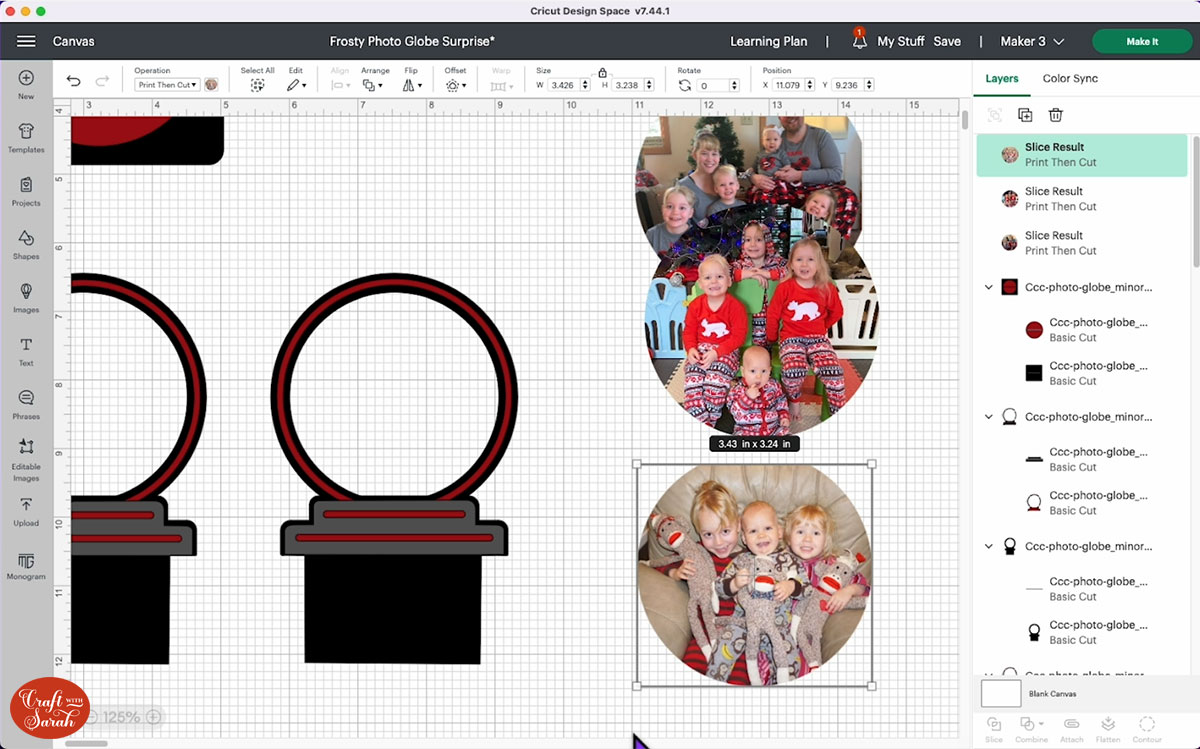This screenshot has width=1200, height=749.
Task: Delete selected layer with trash icon
Action: pos(1055,115)
